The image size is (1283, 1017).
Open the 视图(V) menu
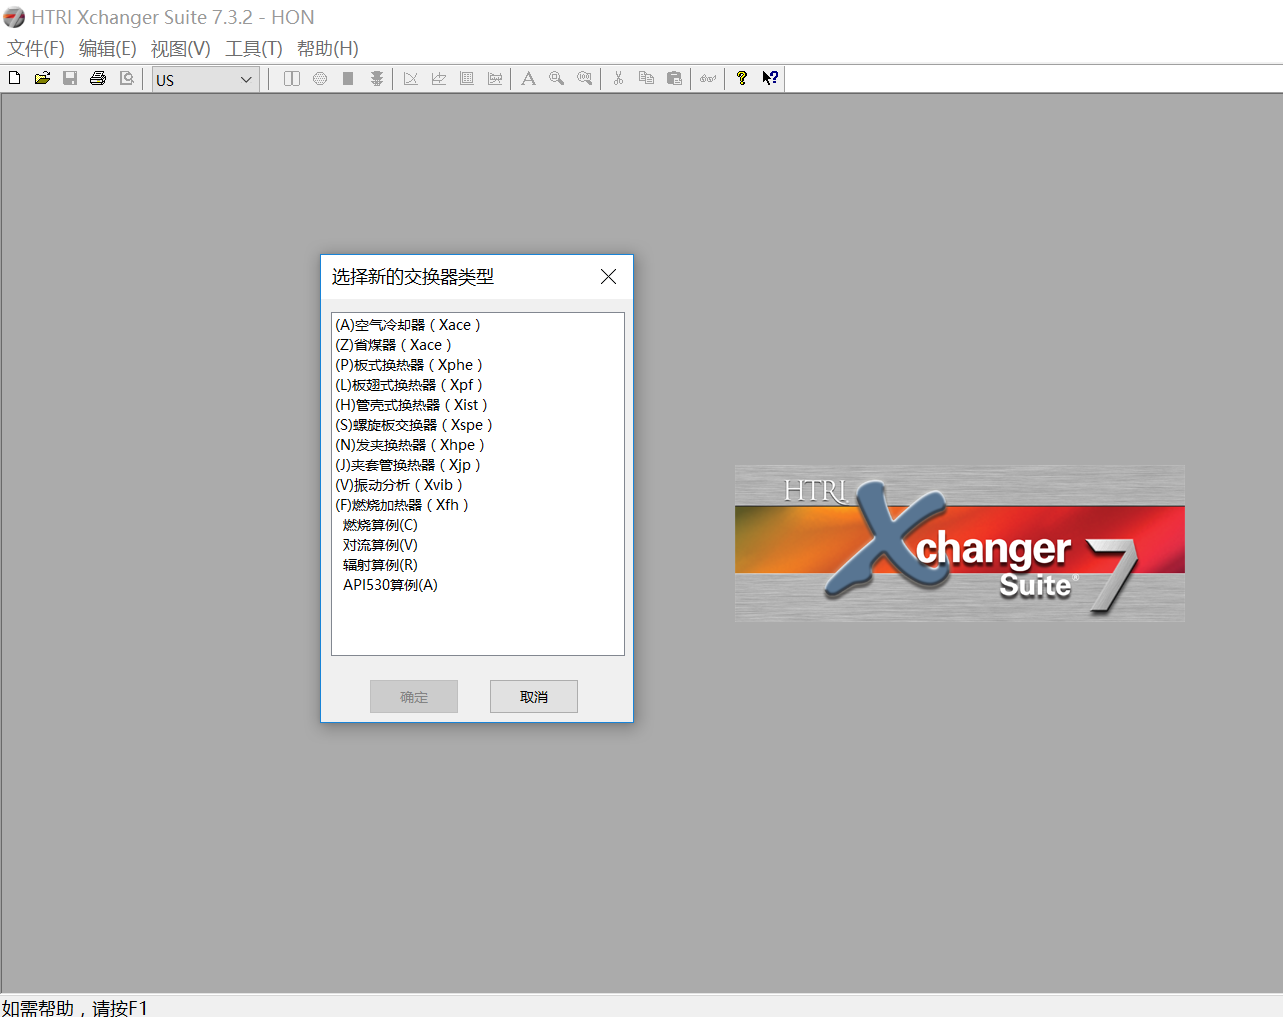[181, 49]
